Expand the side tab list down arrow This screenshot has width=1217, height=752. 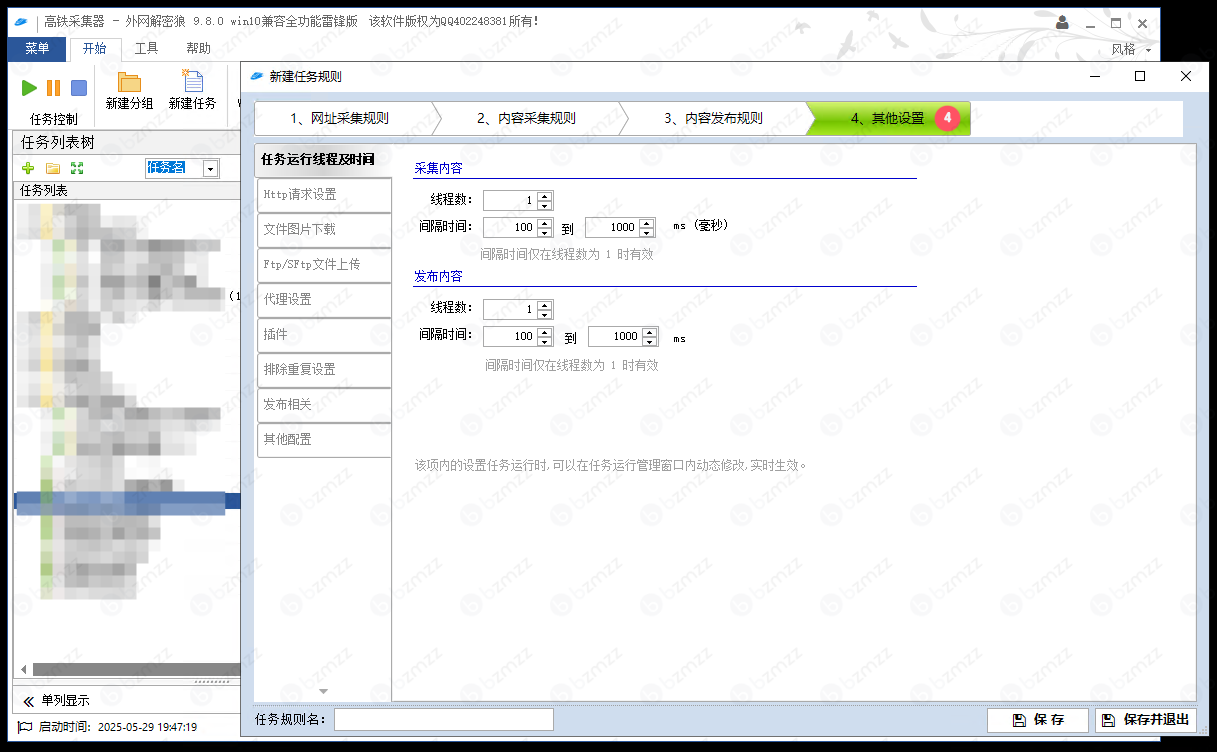[323, 691]
